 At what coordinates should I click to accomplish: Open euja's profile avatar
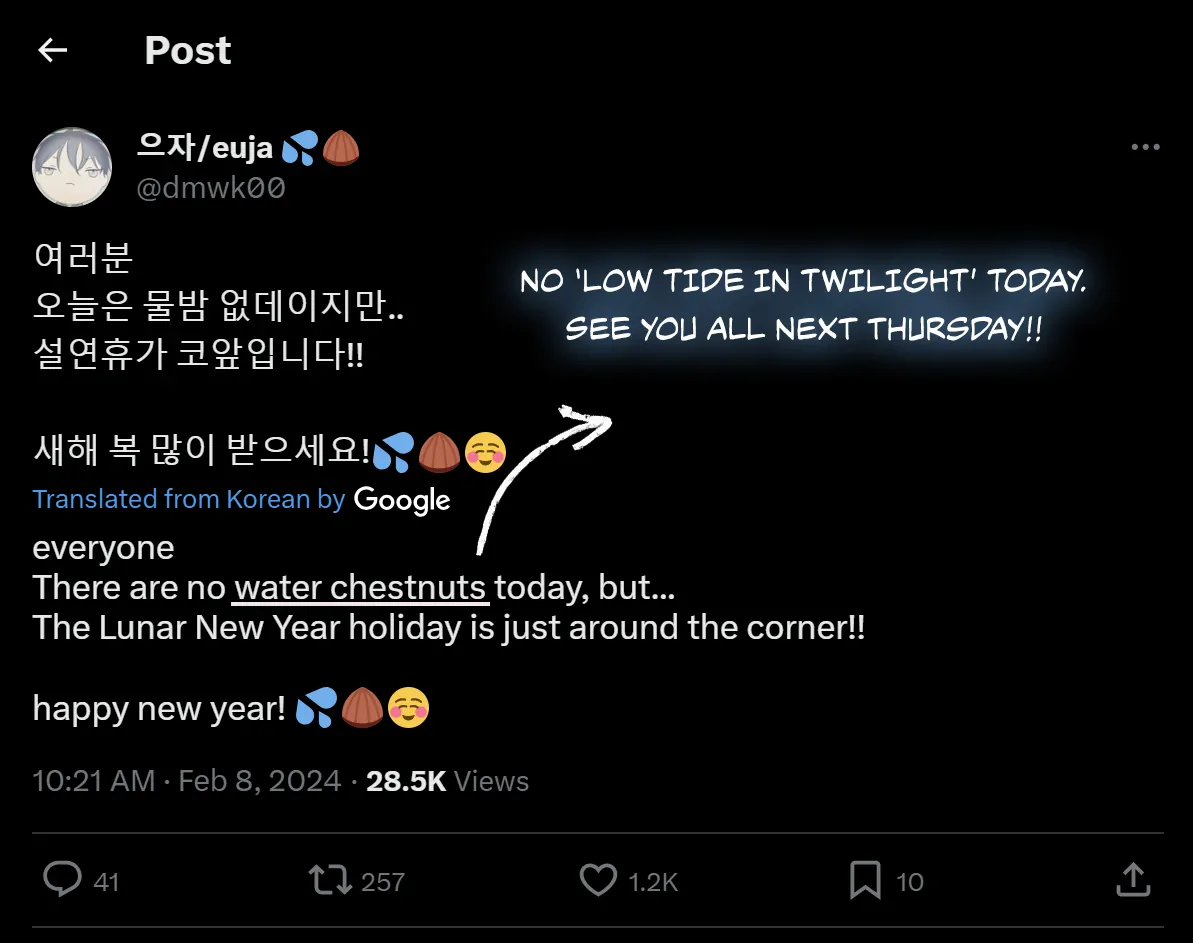(x=72, y=167)
